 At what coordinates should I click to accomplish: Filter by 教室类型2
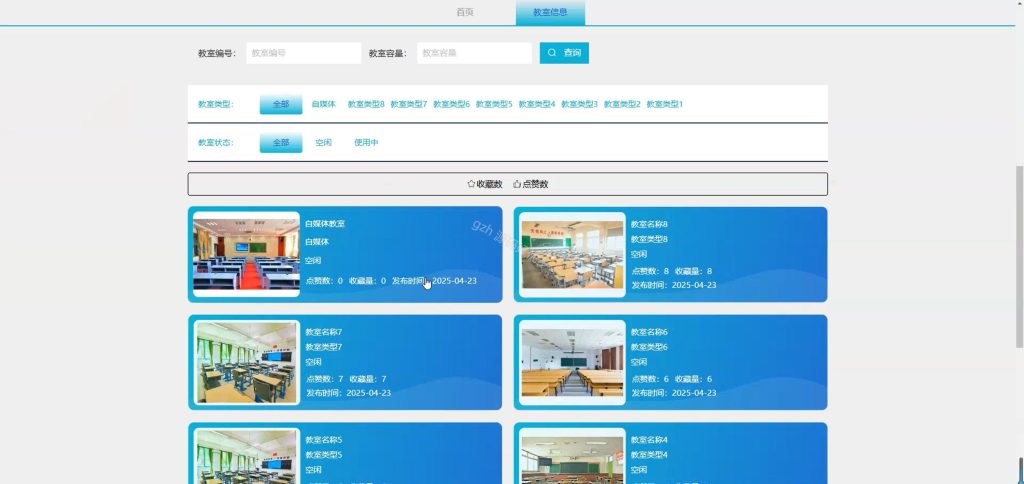[622, 104]
